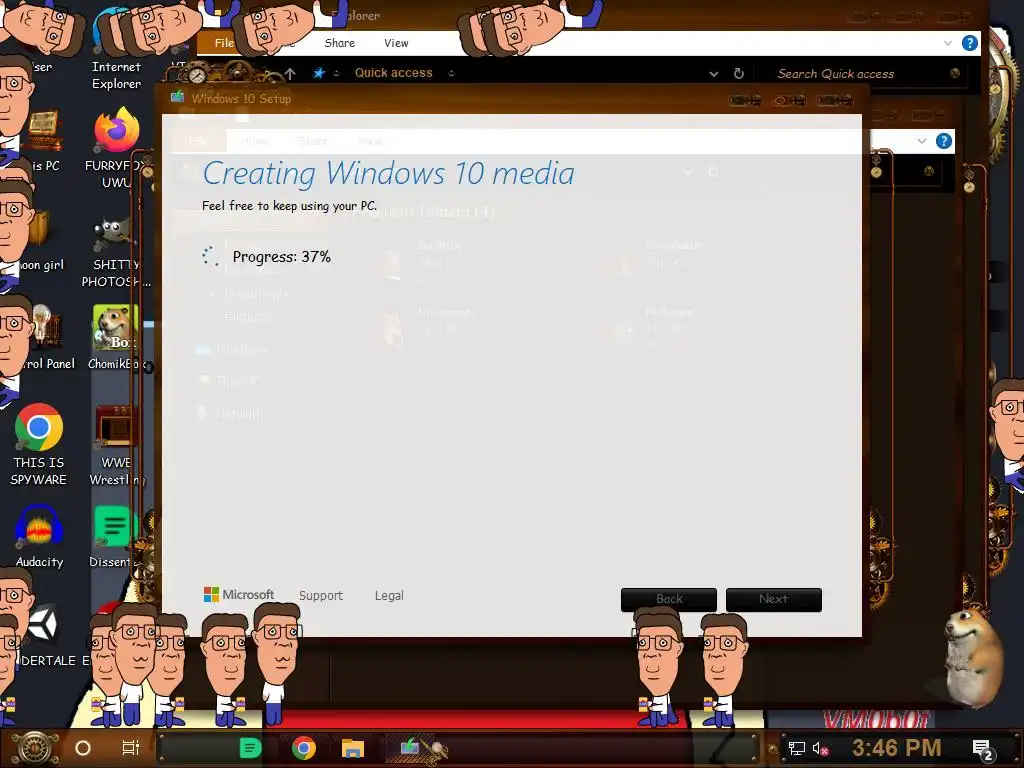Viewport: 1024px width, 768px height.
Task: Click the Quick access address path
Action: coord(393,73)
